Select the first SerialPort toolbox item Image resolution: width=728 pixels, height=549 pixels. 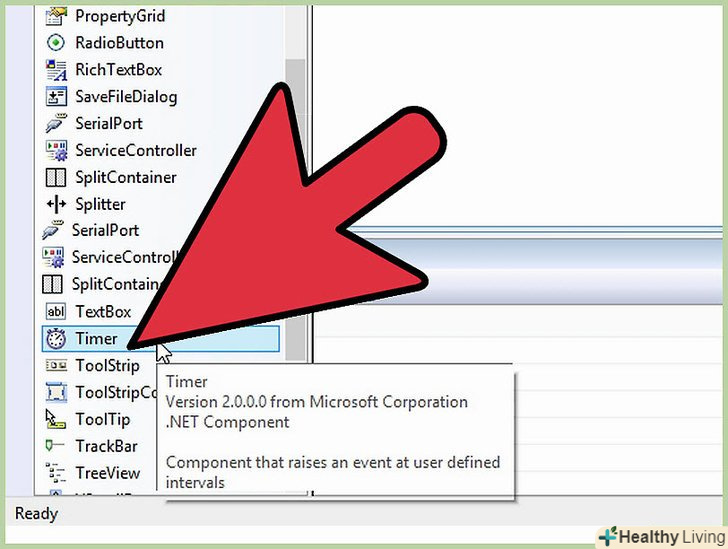(x=95, y=124)
